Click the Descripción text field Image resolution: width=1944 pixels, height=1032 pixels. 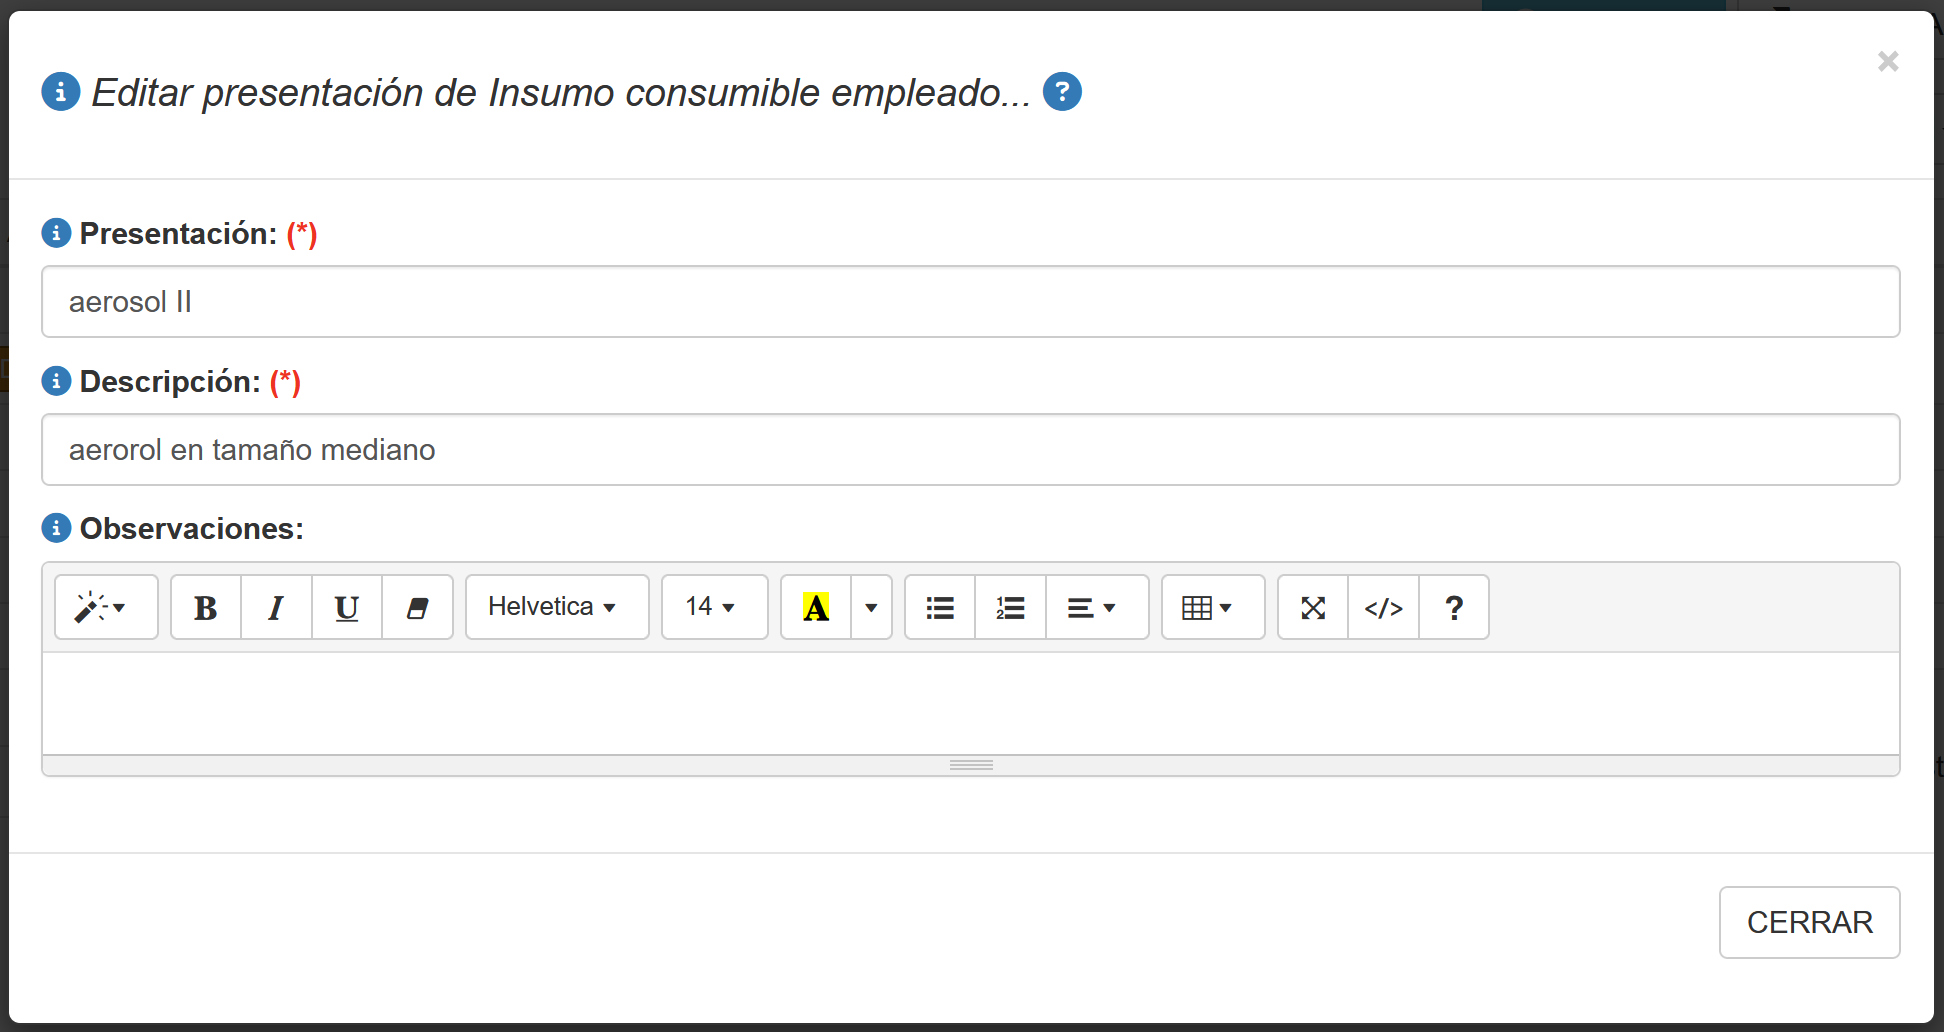[x=970, y=450]
